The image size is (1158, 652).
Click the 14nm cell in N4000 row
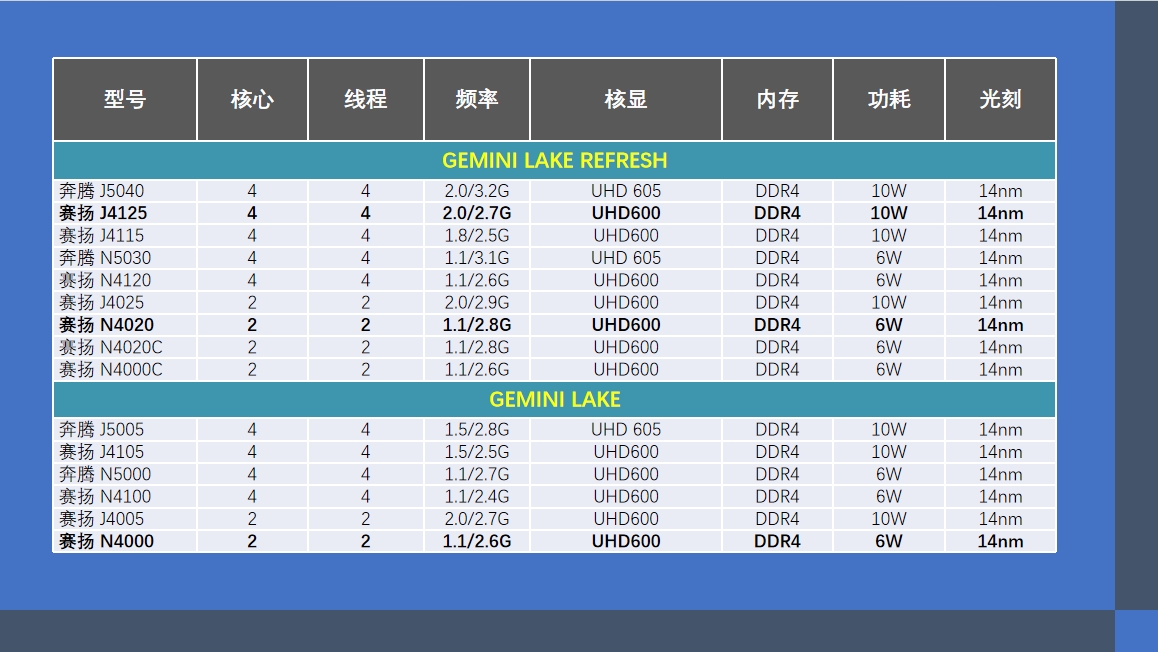click(1000, 541)
